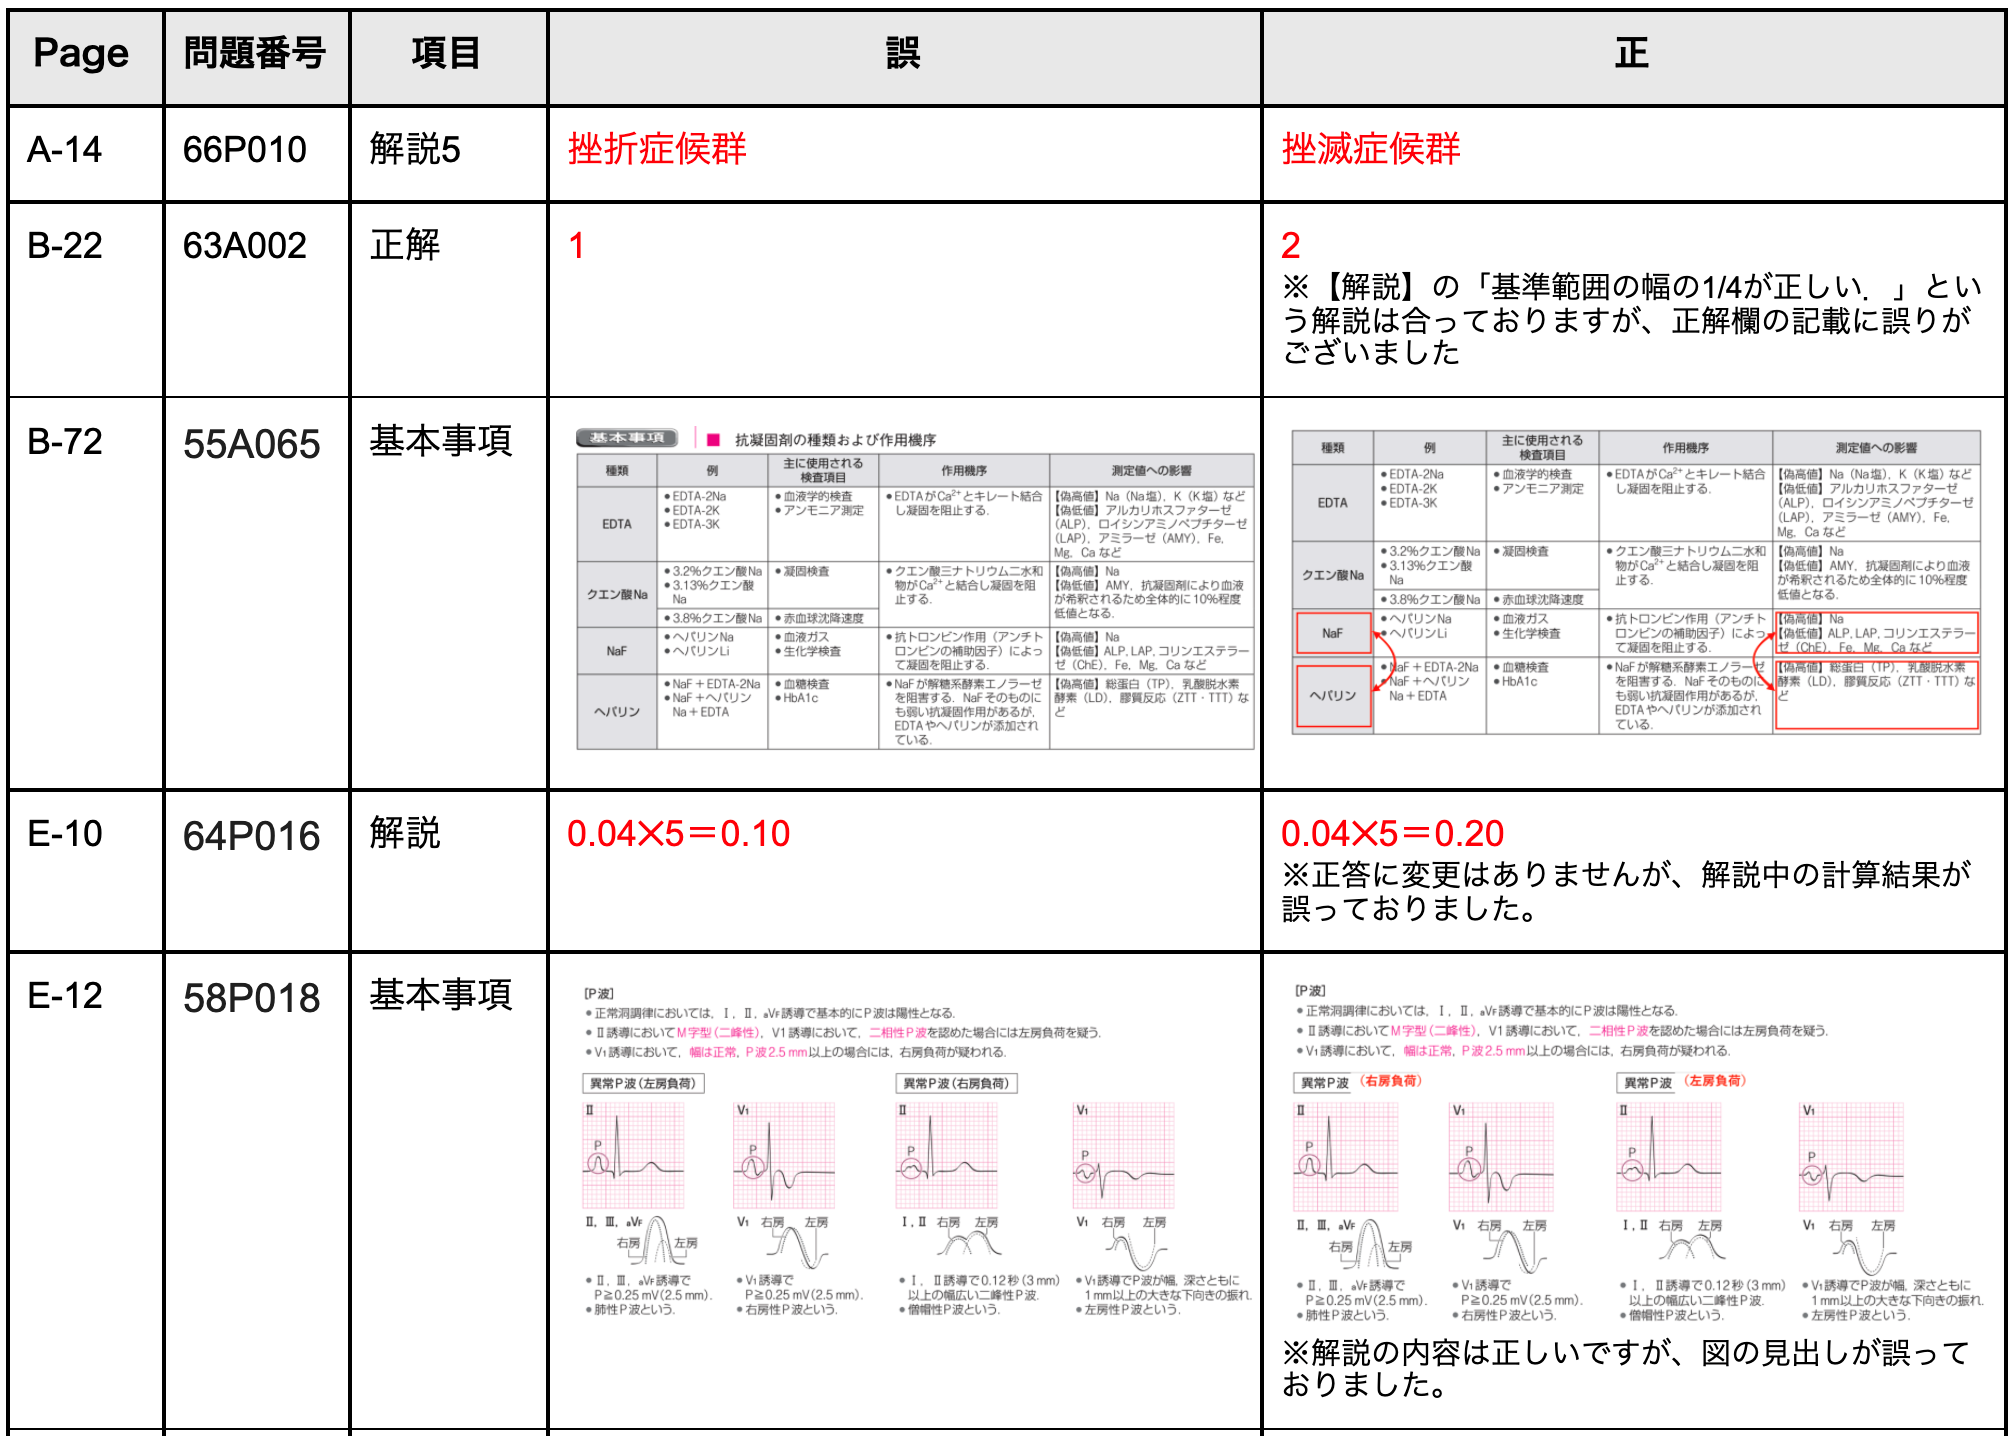Viewport: 2010px width, 1436px height.
Task: Select the 項目 column header
Action: [448, 56]
